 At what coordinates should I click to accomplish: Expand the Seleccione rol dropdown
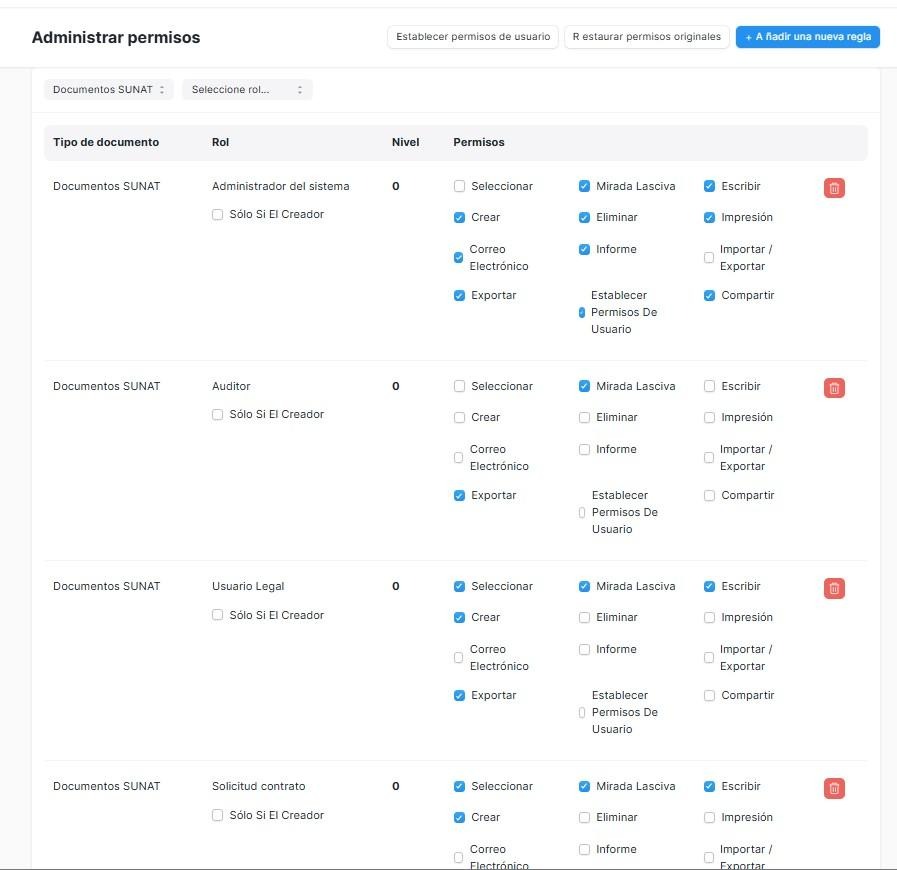point(247,90)
